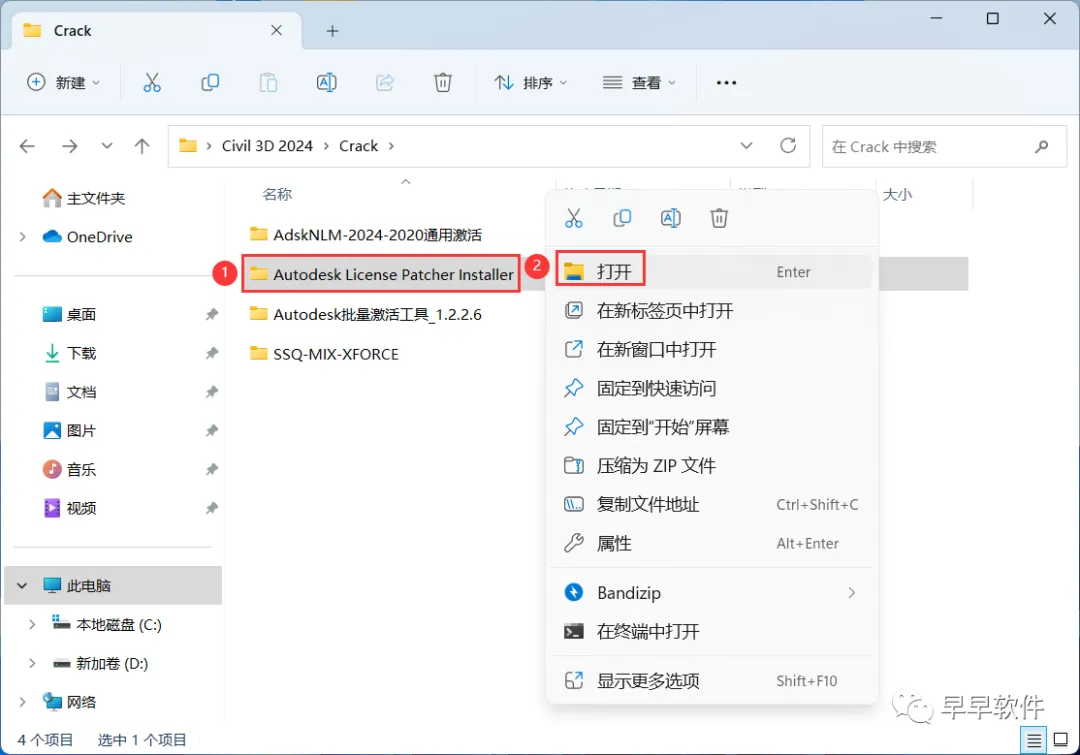Expand 网络 node in navigation pane
This screenshot has height=755, width=1080.
(23, 702)
